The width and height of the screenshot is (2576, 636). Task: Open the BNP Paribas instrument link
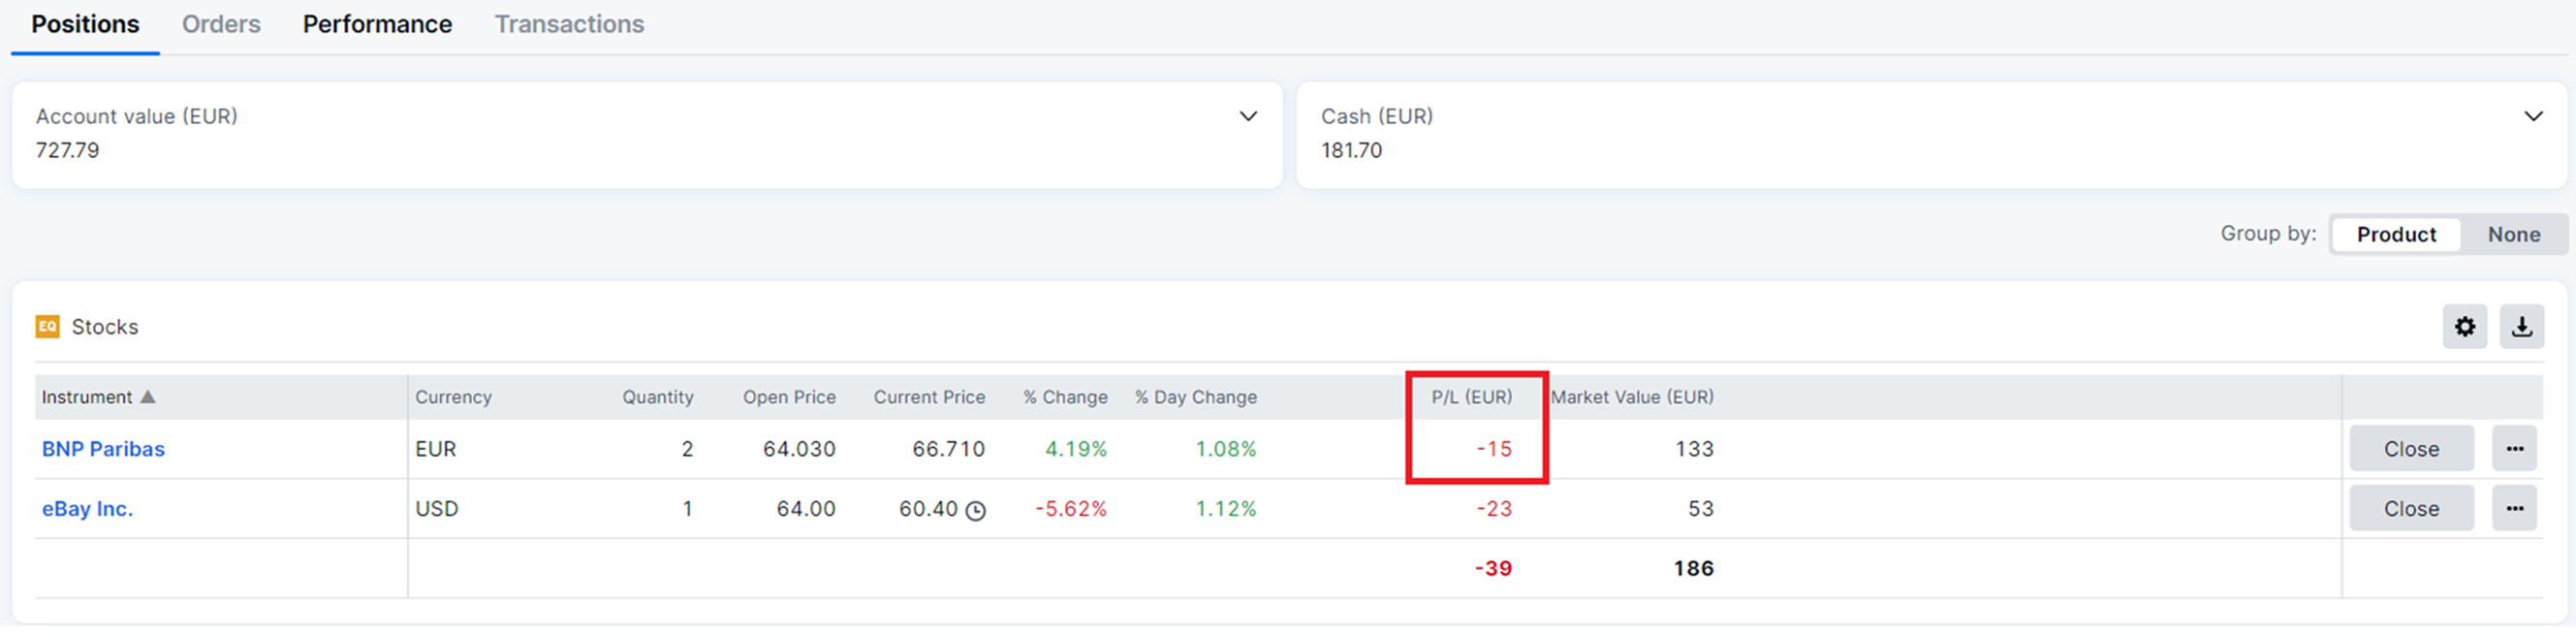click(x=103, y=449)
